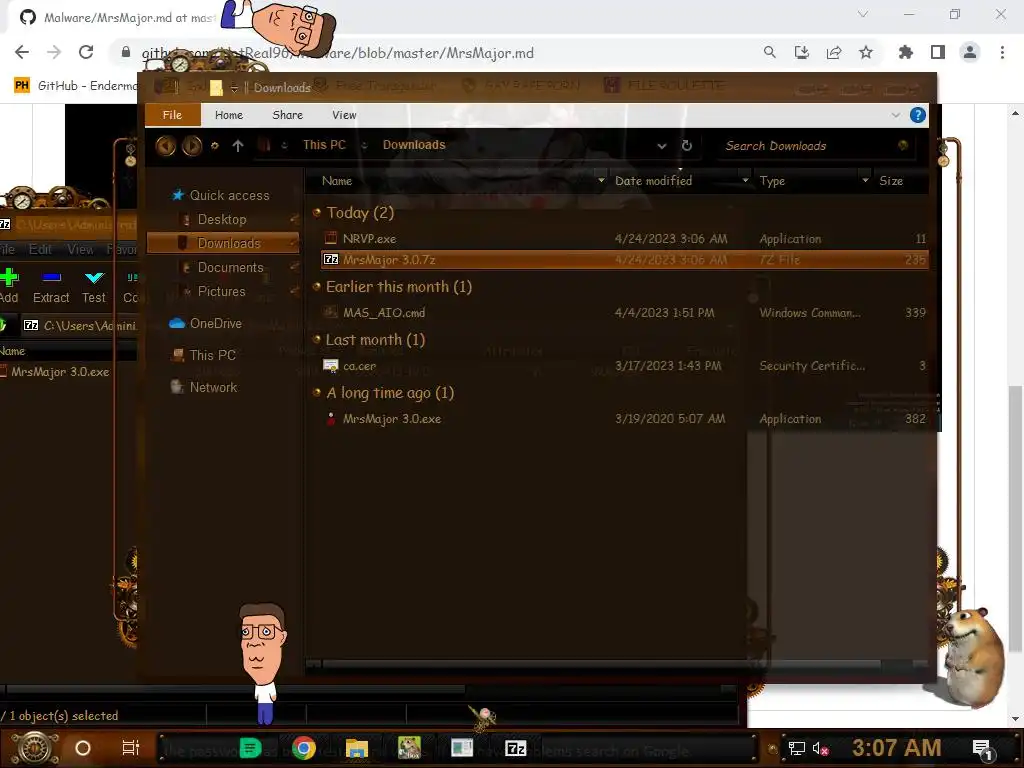Click the muted volume tray icon
This screenshot has width=1024, height=768.
(x=820, y=748)
